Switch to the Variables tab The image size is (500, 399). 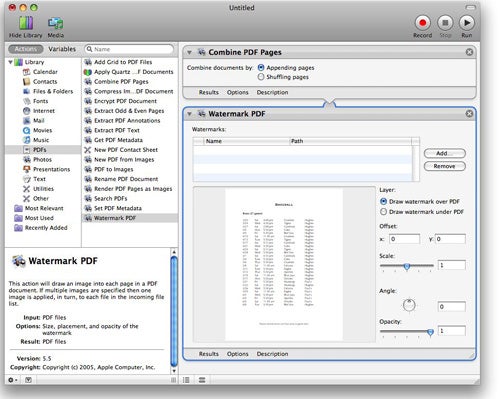[62, 49]
